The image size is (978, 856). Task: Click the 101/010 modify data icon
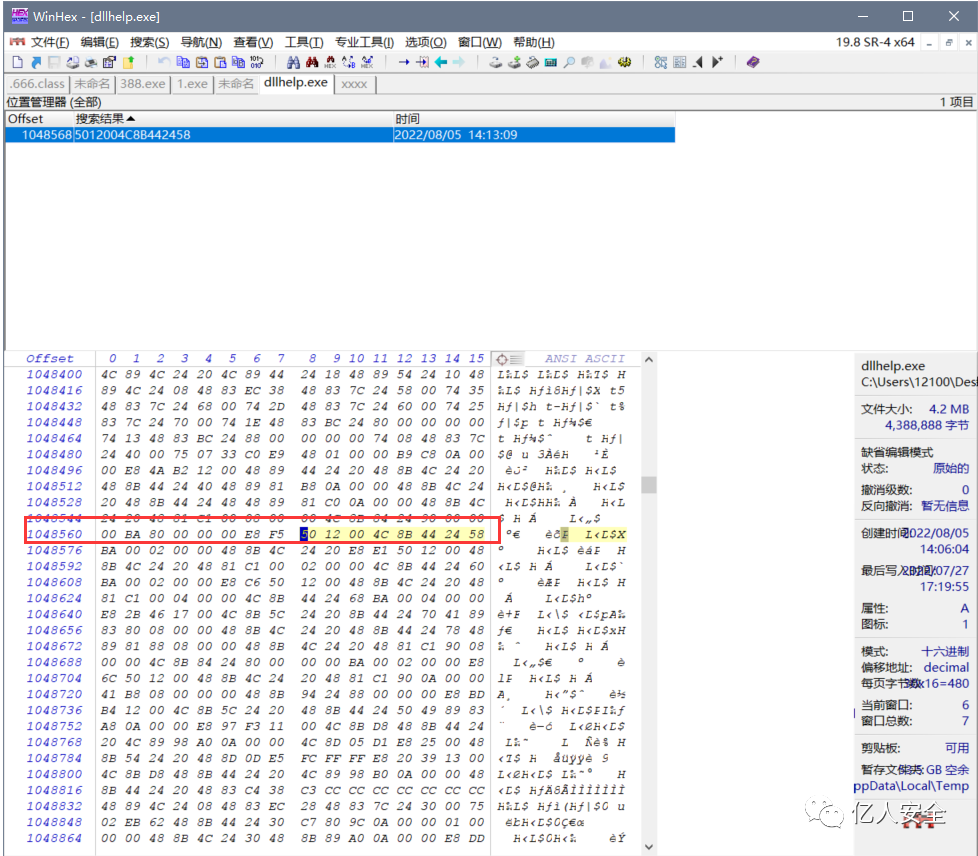point(256,62)
